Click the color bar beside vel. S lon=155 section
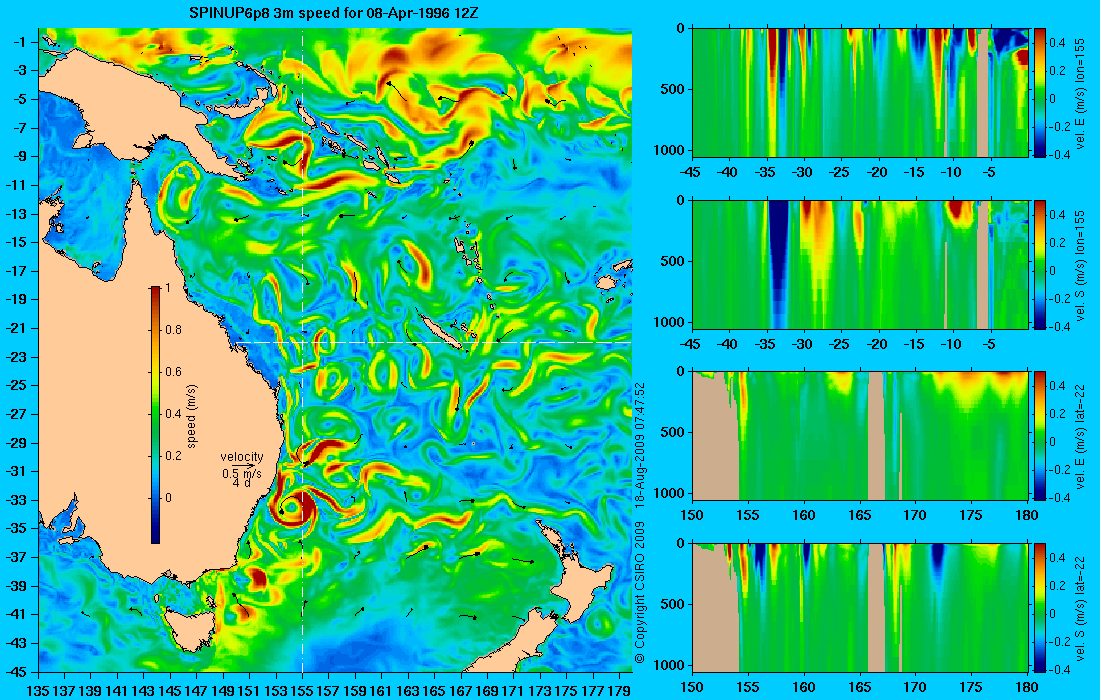This screenshot has height=700, width=1100. (1039, 264)
